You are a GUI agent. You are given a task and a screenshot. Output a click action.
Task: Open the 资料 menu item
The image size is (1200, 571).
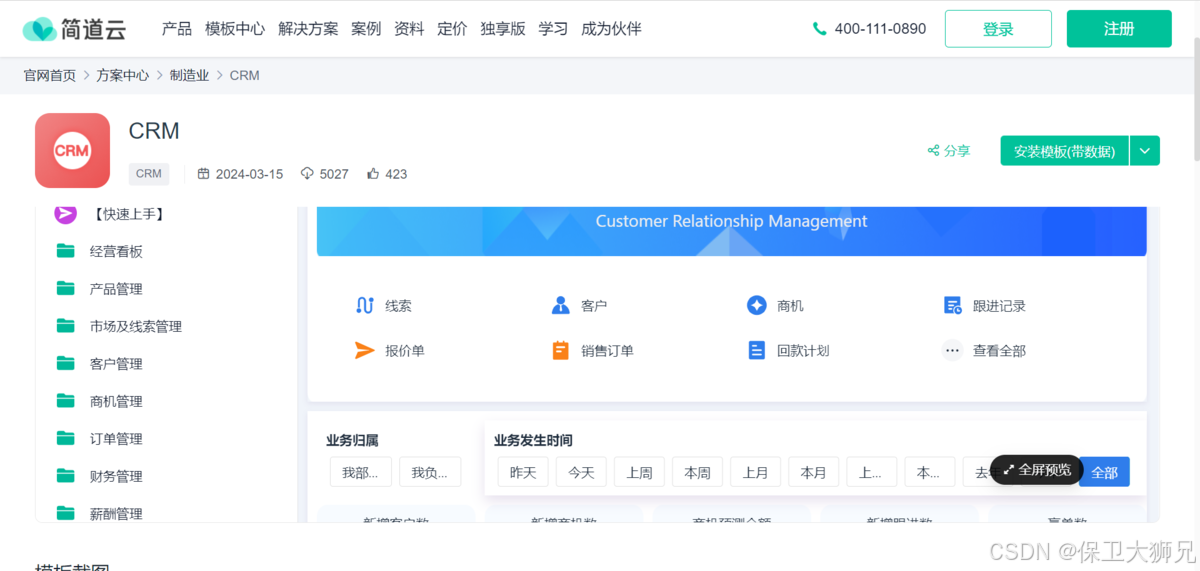pyautogui.click(x=409, y=29)
